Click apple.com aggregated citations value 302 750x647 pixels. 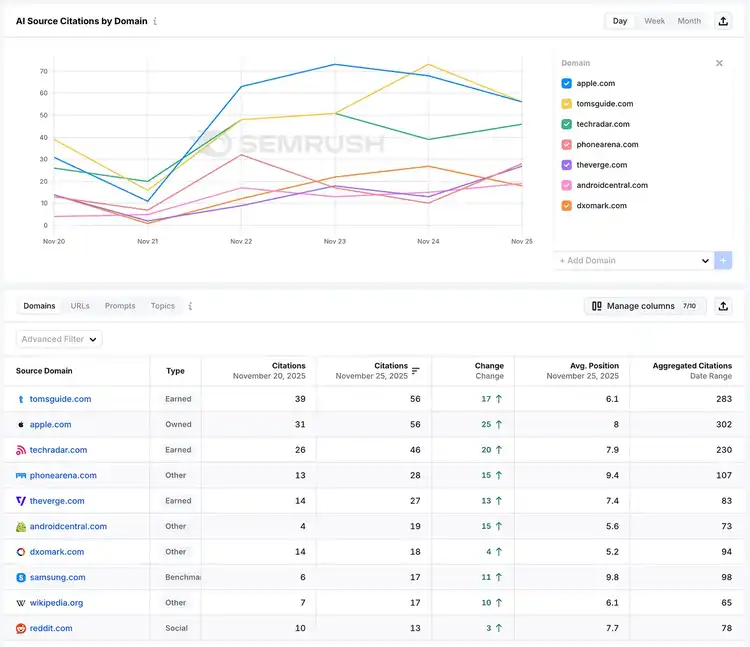tap(724, 424)
